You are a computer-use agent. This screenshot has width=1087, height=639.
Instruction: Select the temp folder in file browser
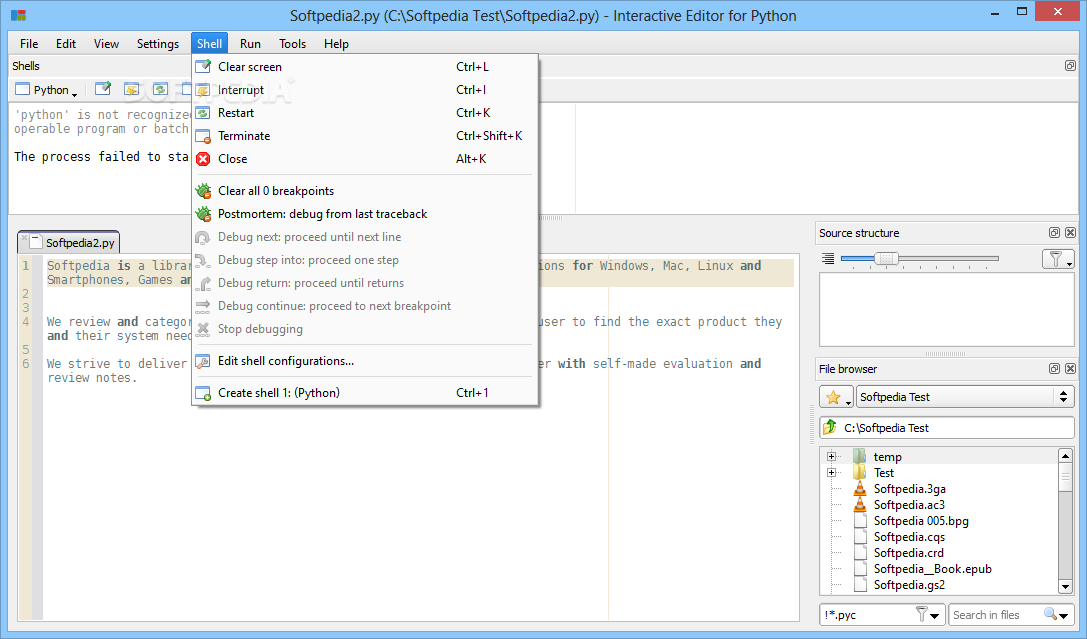coord(887,457)
